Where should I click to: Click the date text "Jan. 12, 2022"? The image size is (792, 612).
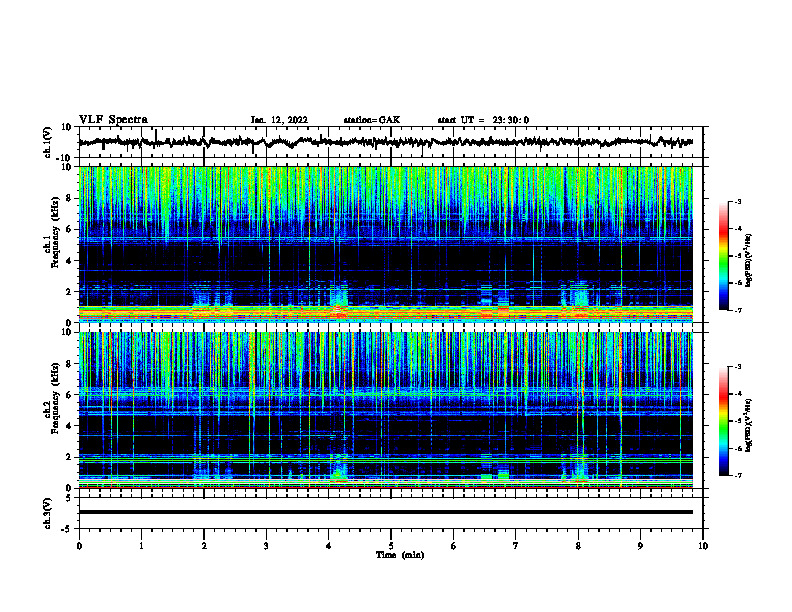coord(279,120)
